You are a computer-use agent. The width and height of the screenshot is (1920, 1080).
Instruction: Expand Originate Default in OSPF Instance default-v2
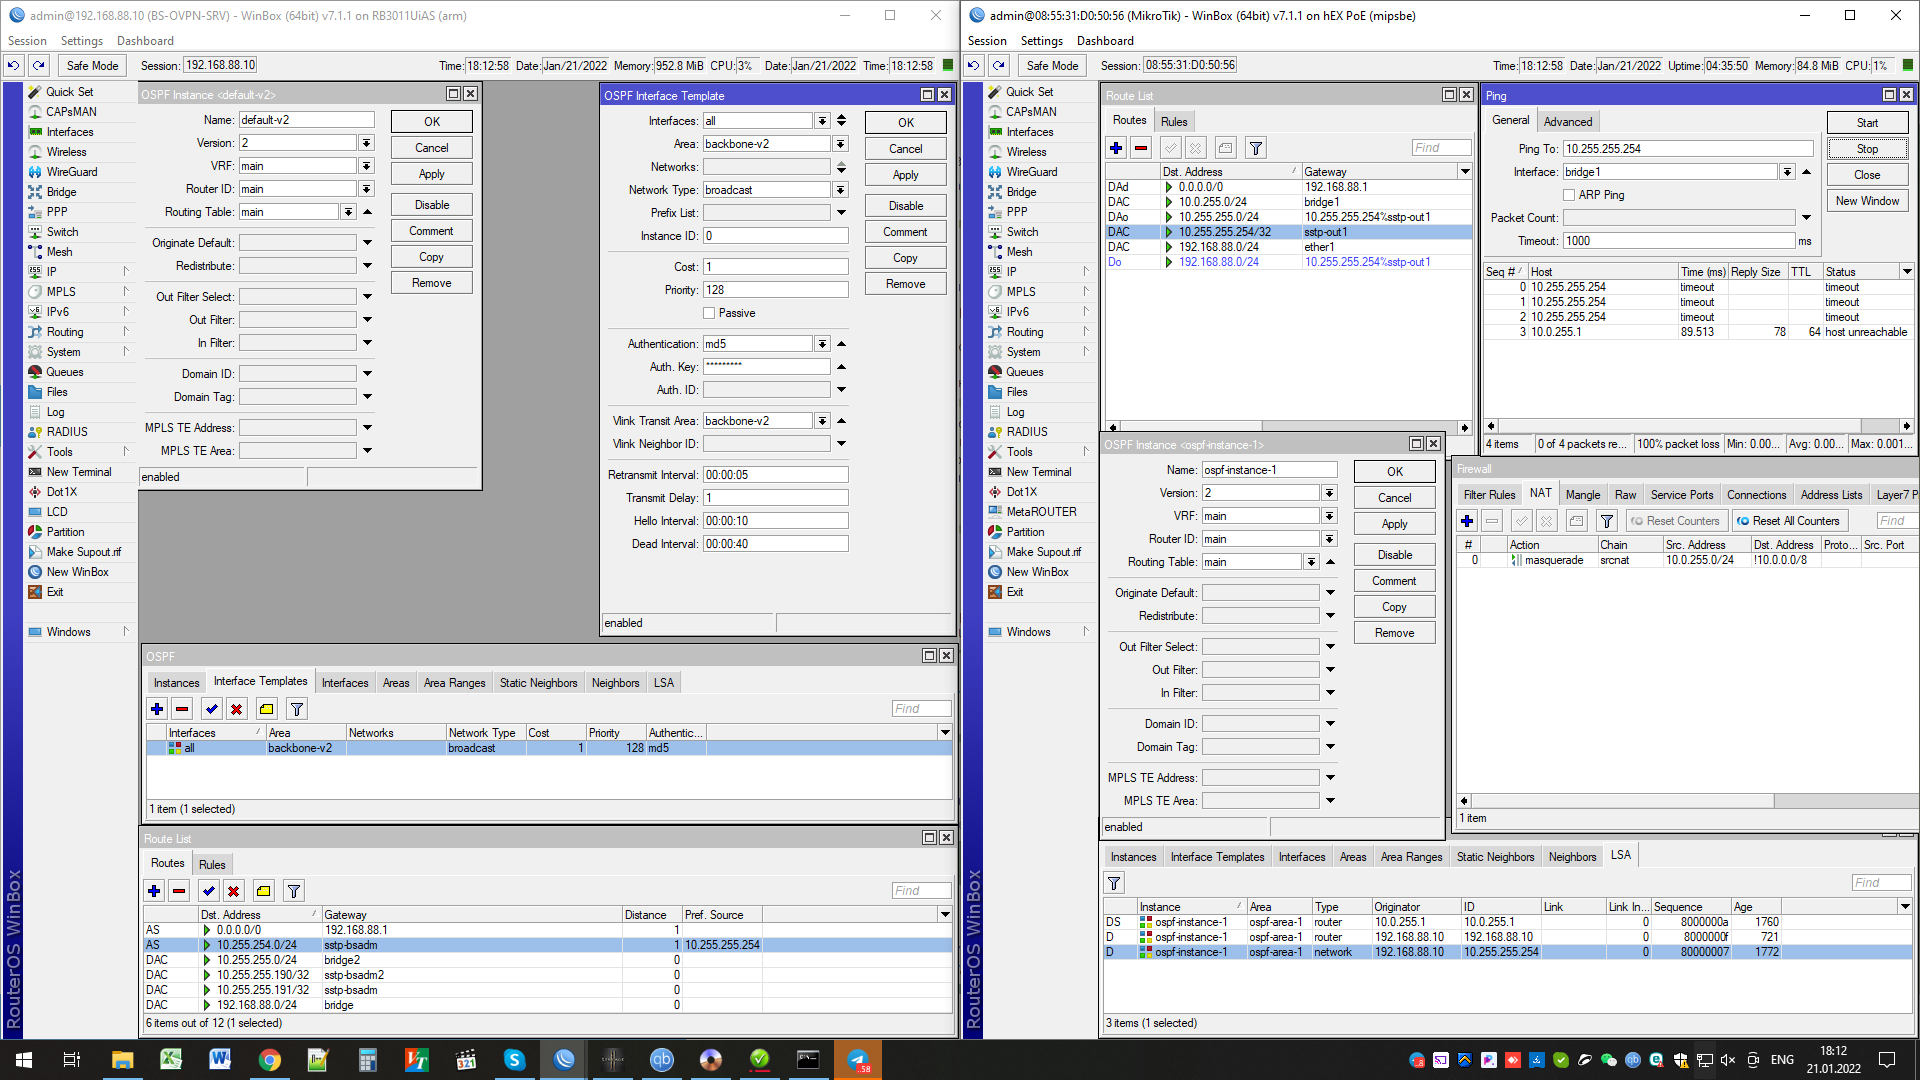367,243
